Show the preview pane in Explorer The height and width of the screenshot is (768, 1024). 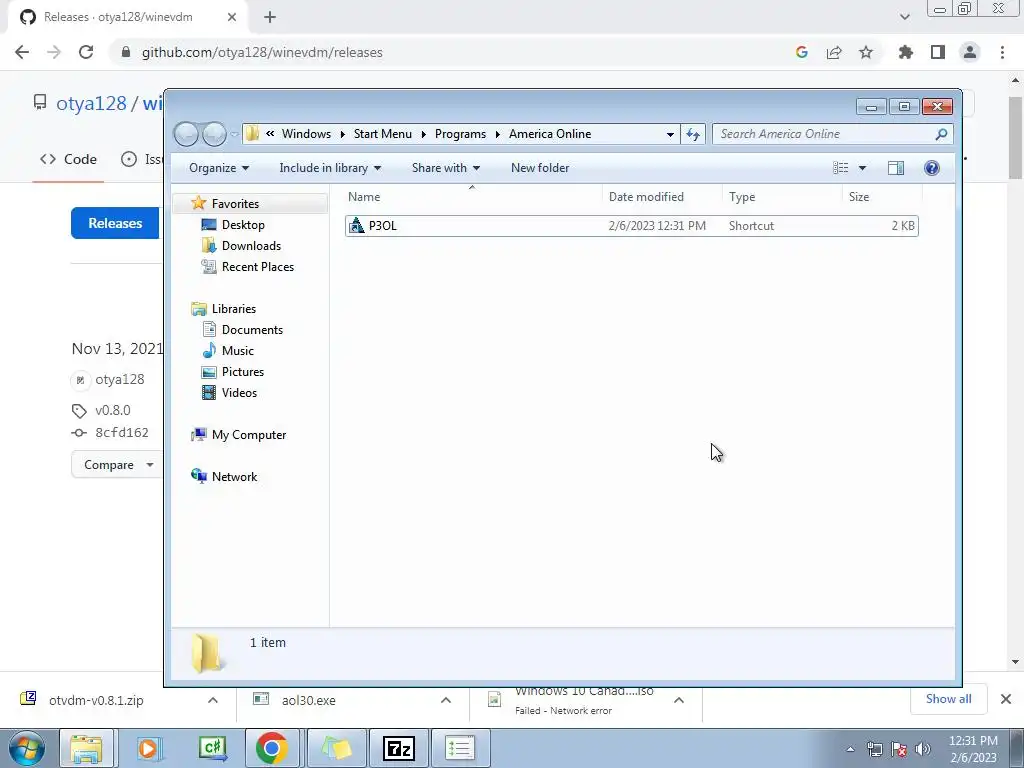tap(896, 168)
